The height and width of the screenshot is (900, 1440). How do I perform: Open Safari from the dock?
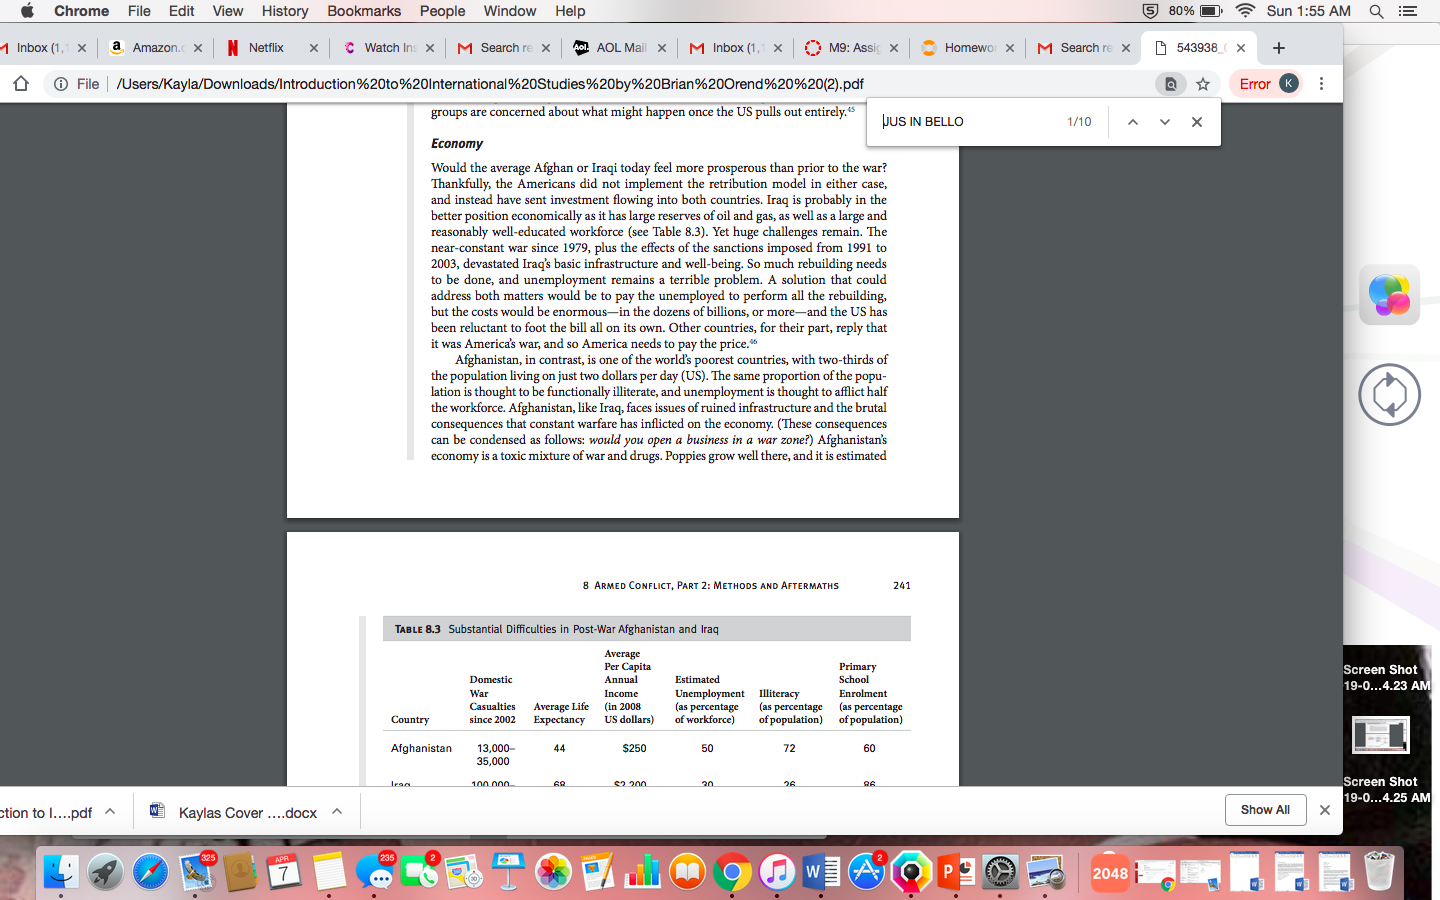150,872
